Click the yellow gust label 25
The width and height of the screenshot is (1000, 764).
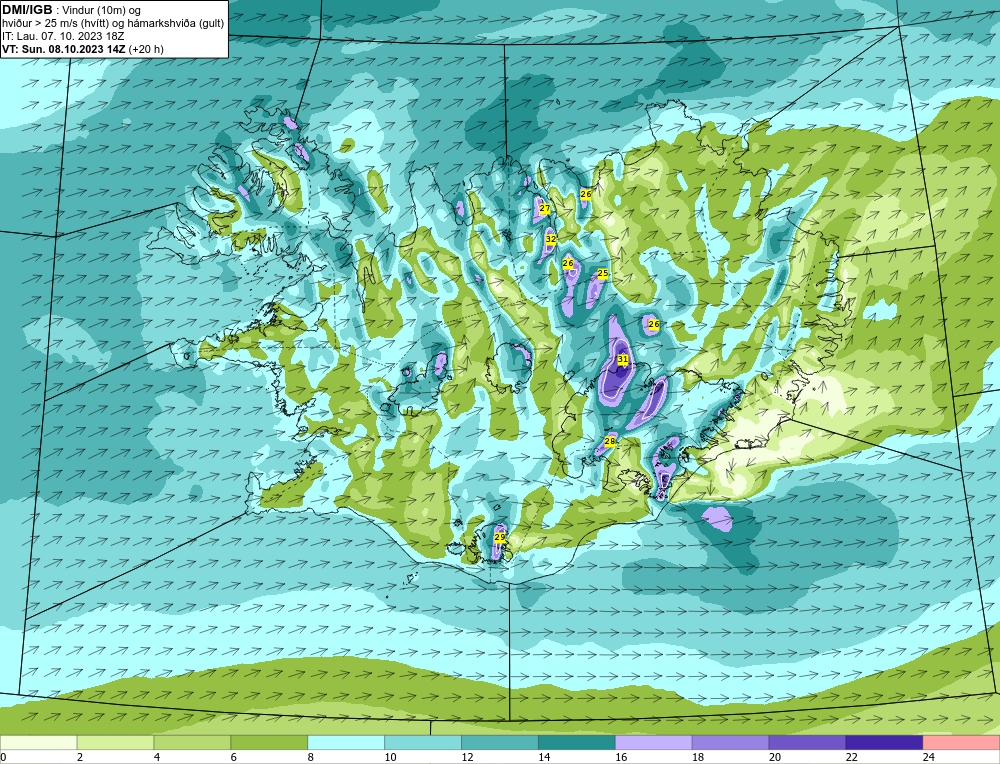(x=603, y=274)
